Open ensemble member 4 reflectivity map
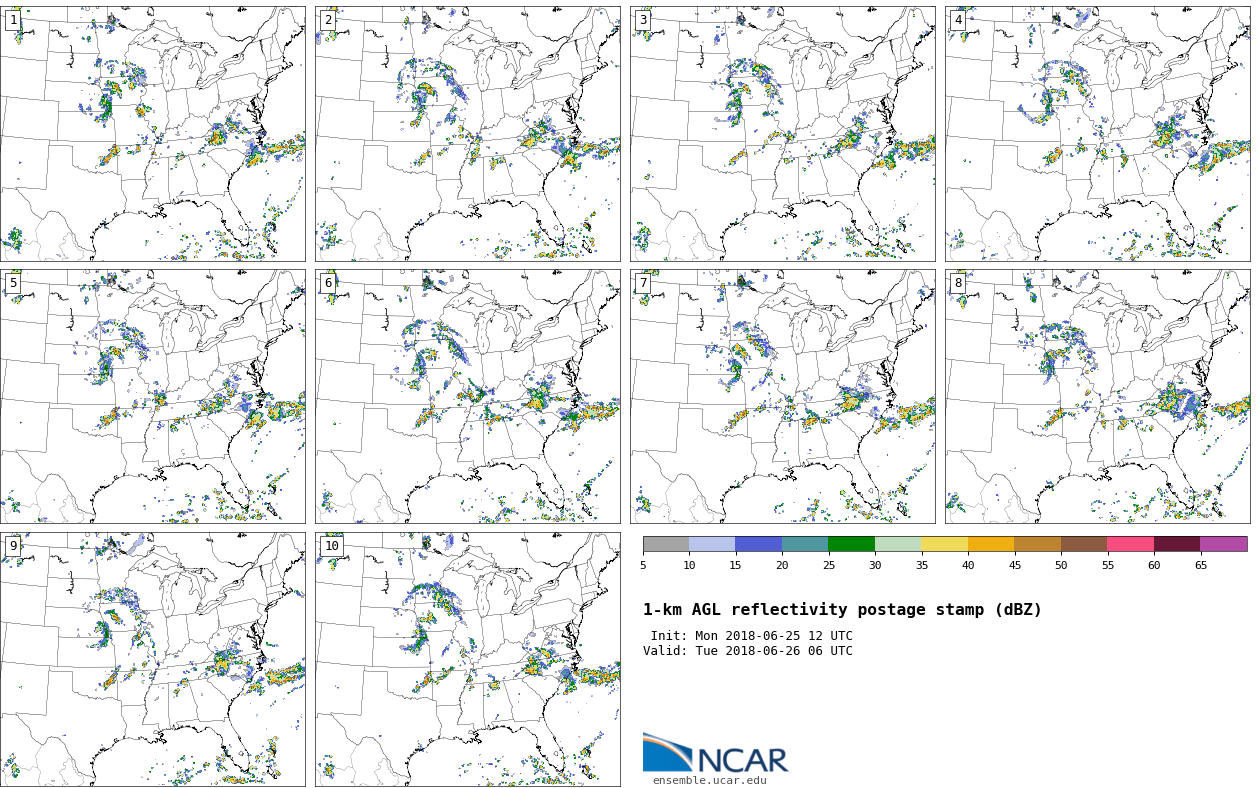This screenshot has height=788, width=1260. coord(1098,134)
